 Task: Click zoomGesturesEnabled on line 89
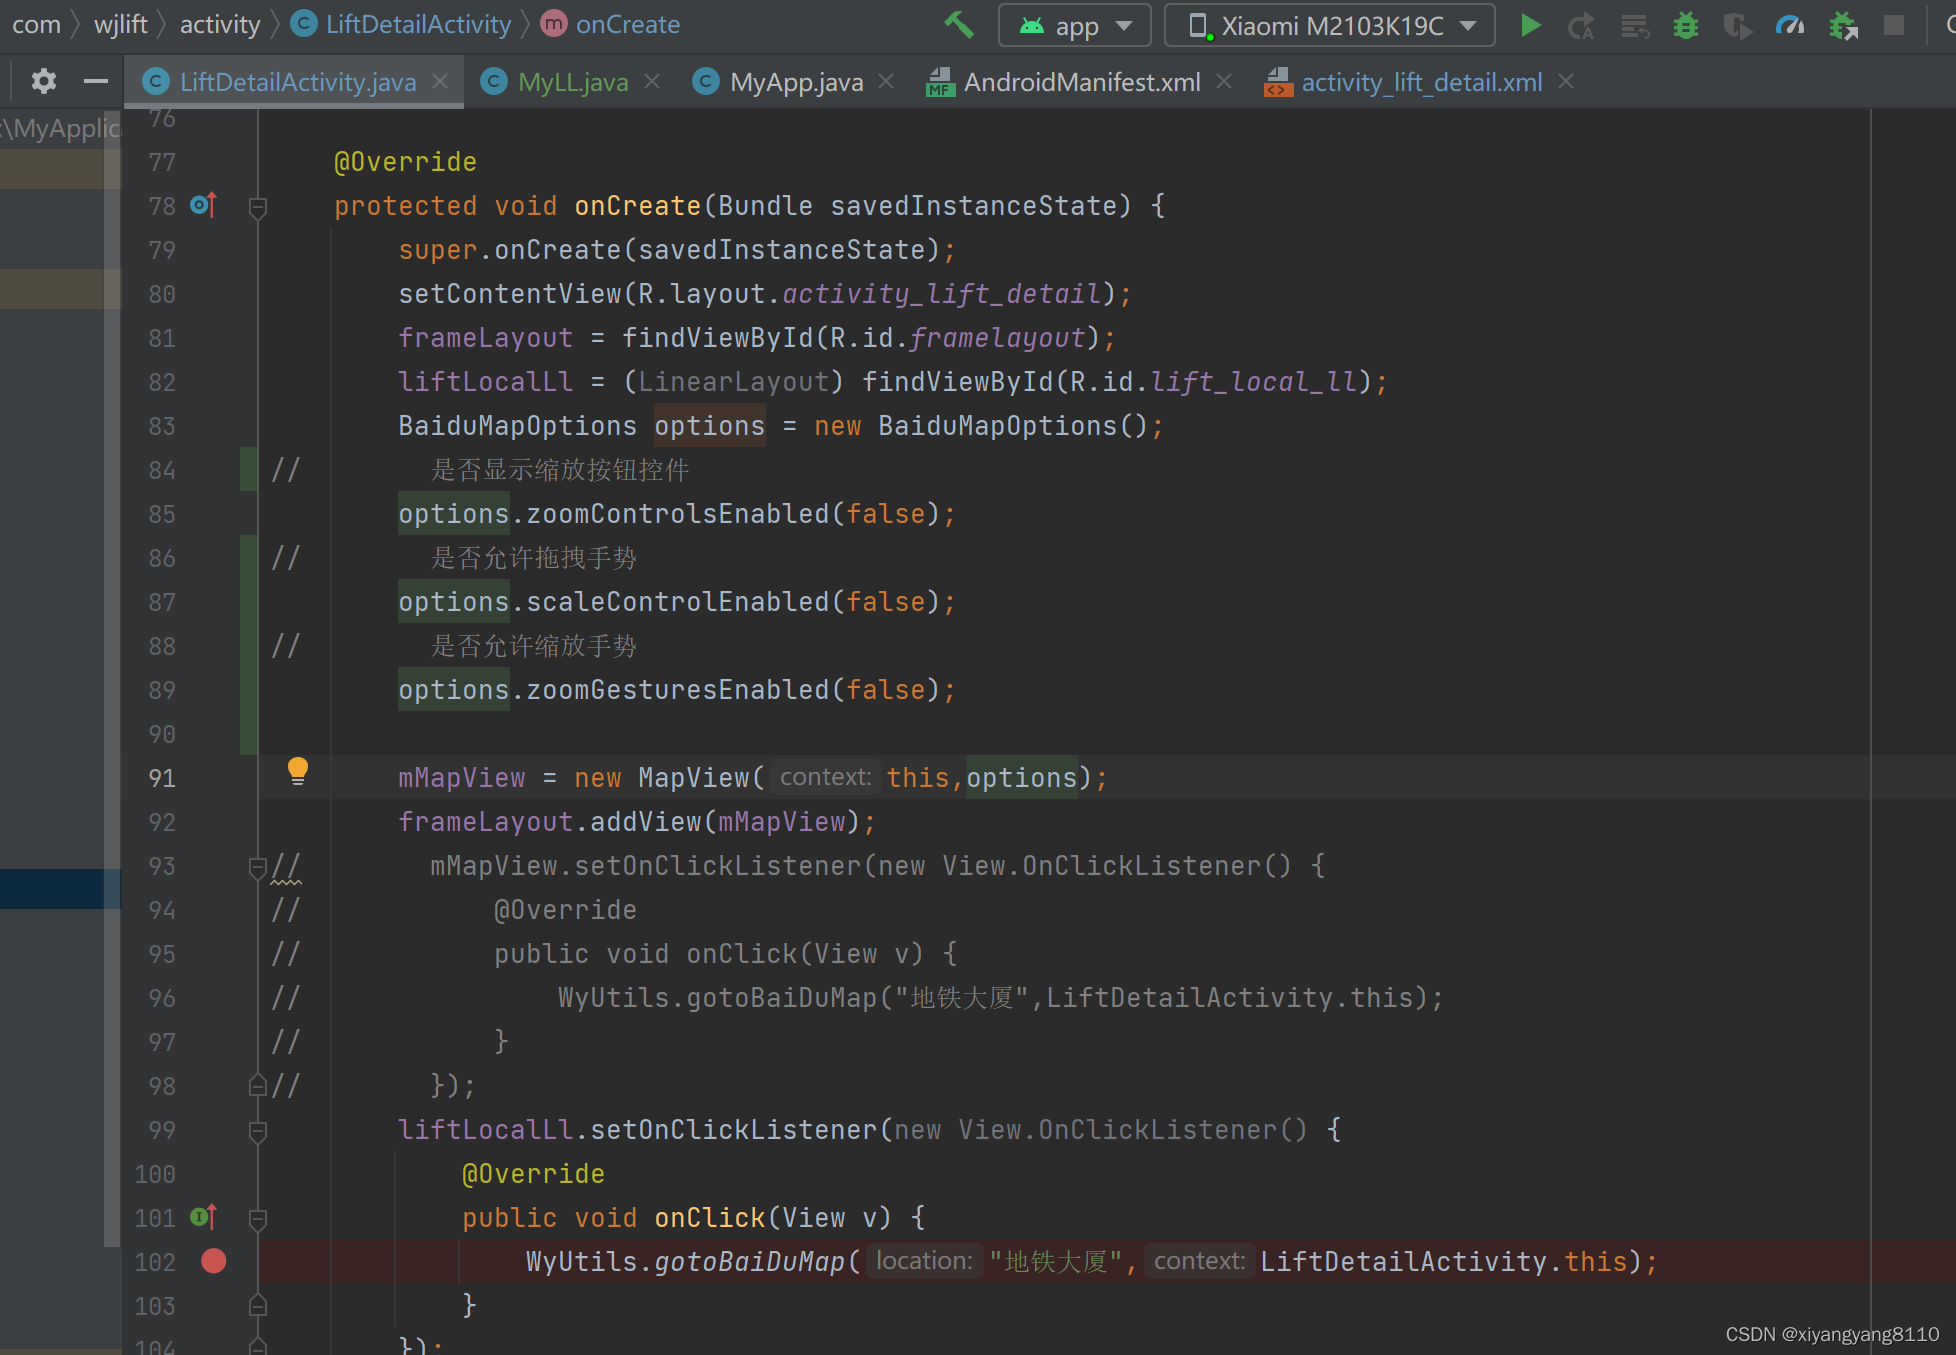coord(677,690)
